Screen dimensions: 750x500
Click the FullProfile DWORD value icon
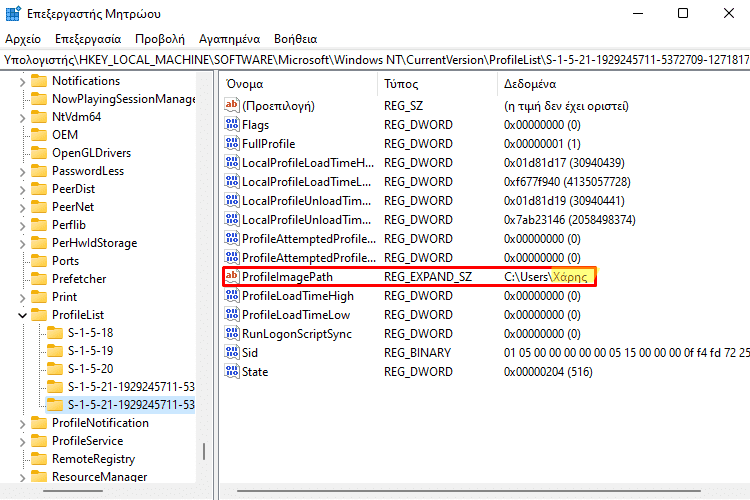click(232, 144)
